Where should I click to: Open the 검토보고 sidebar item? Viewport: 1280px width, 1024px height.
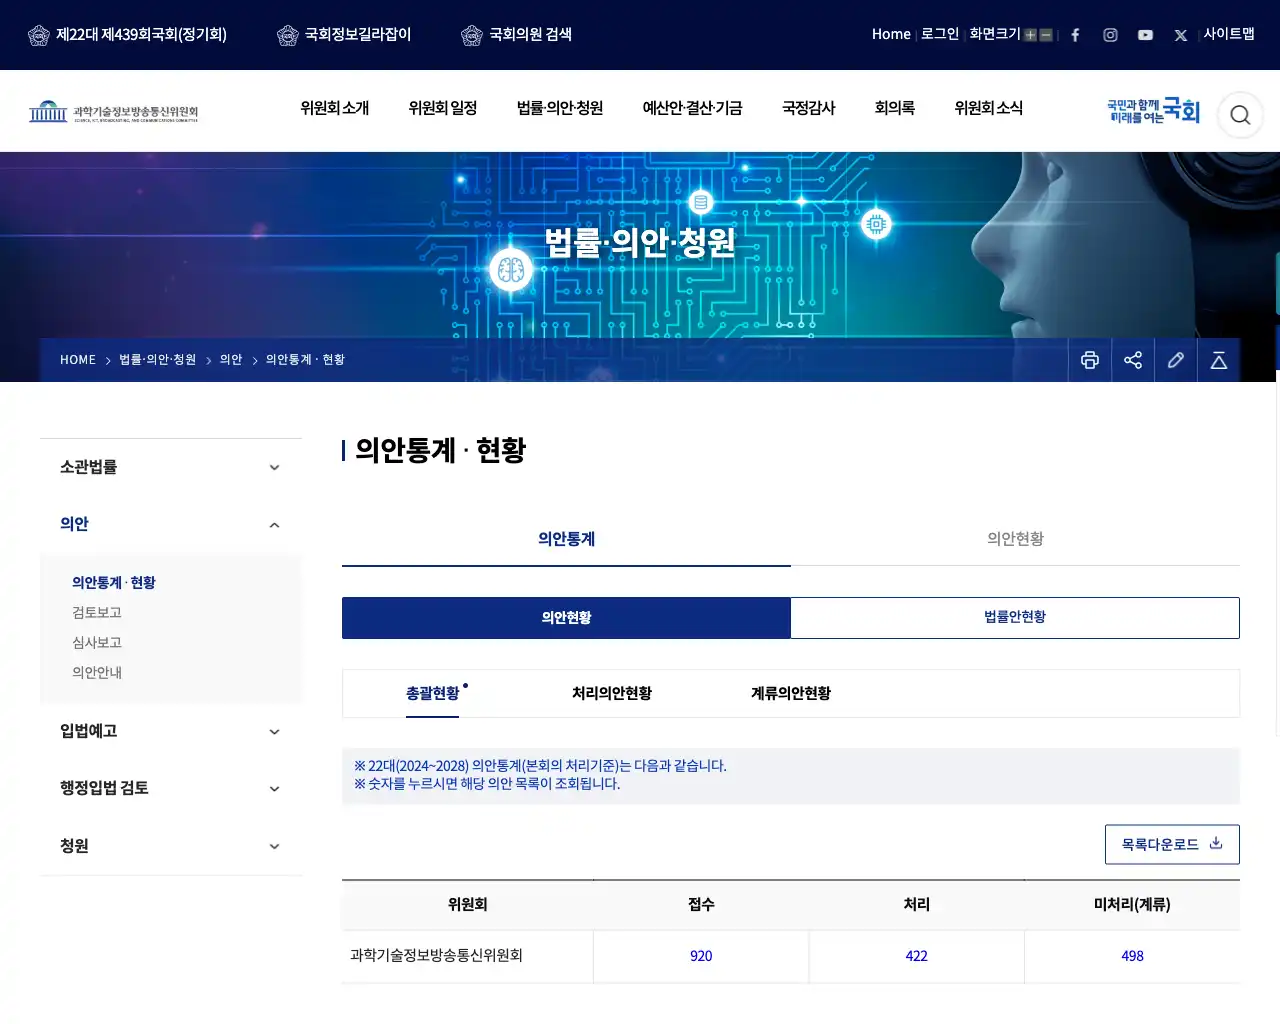(x=97, y=612)
